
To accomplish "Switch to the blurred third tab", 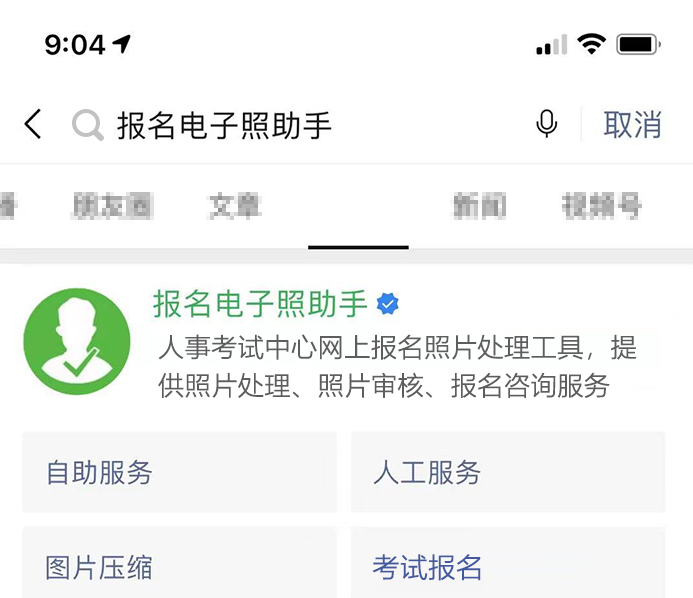I will point(235,206).
